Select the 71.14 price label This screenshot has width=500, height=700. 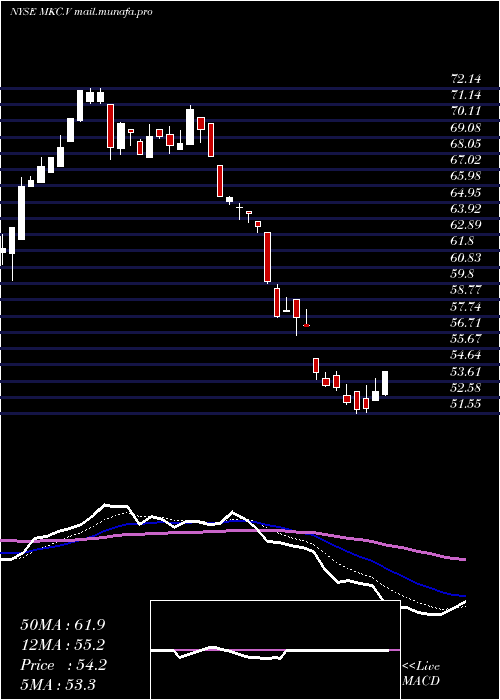point(466,95)
